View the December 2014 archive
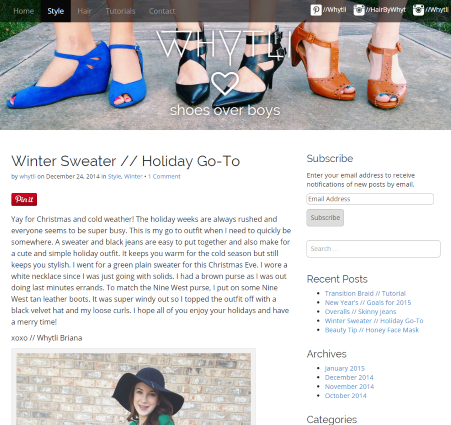 tap(349, 377)
